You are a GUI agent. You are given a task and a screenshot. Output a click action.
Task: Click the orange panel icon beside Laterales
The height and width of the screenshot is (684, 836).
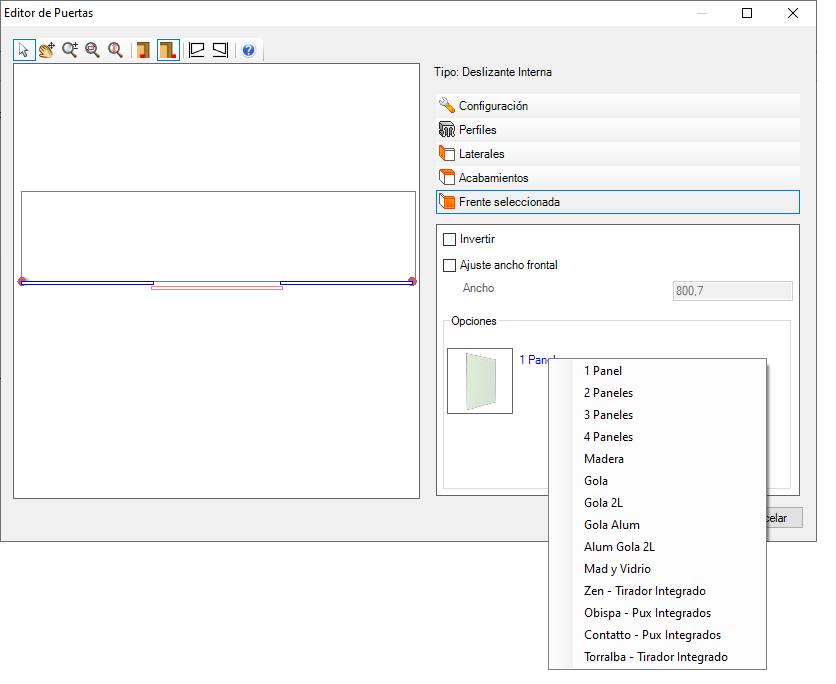point(447,154)
